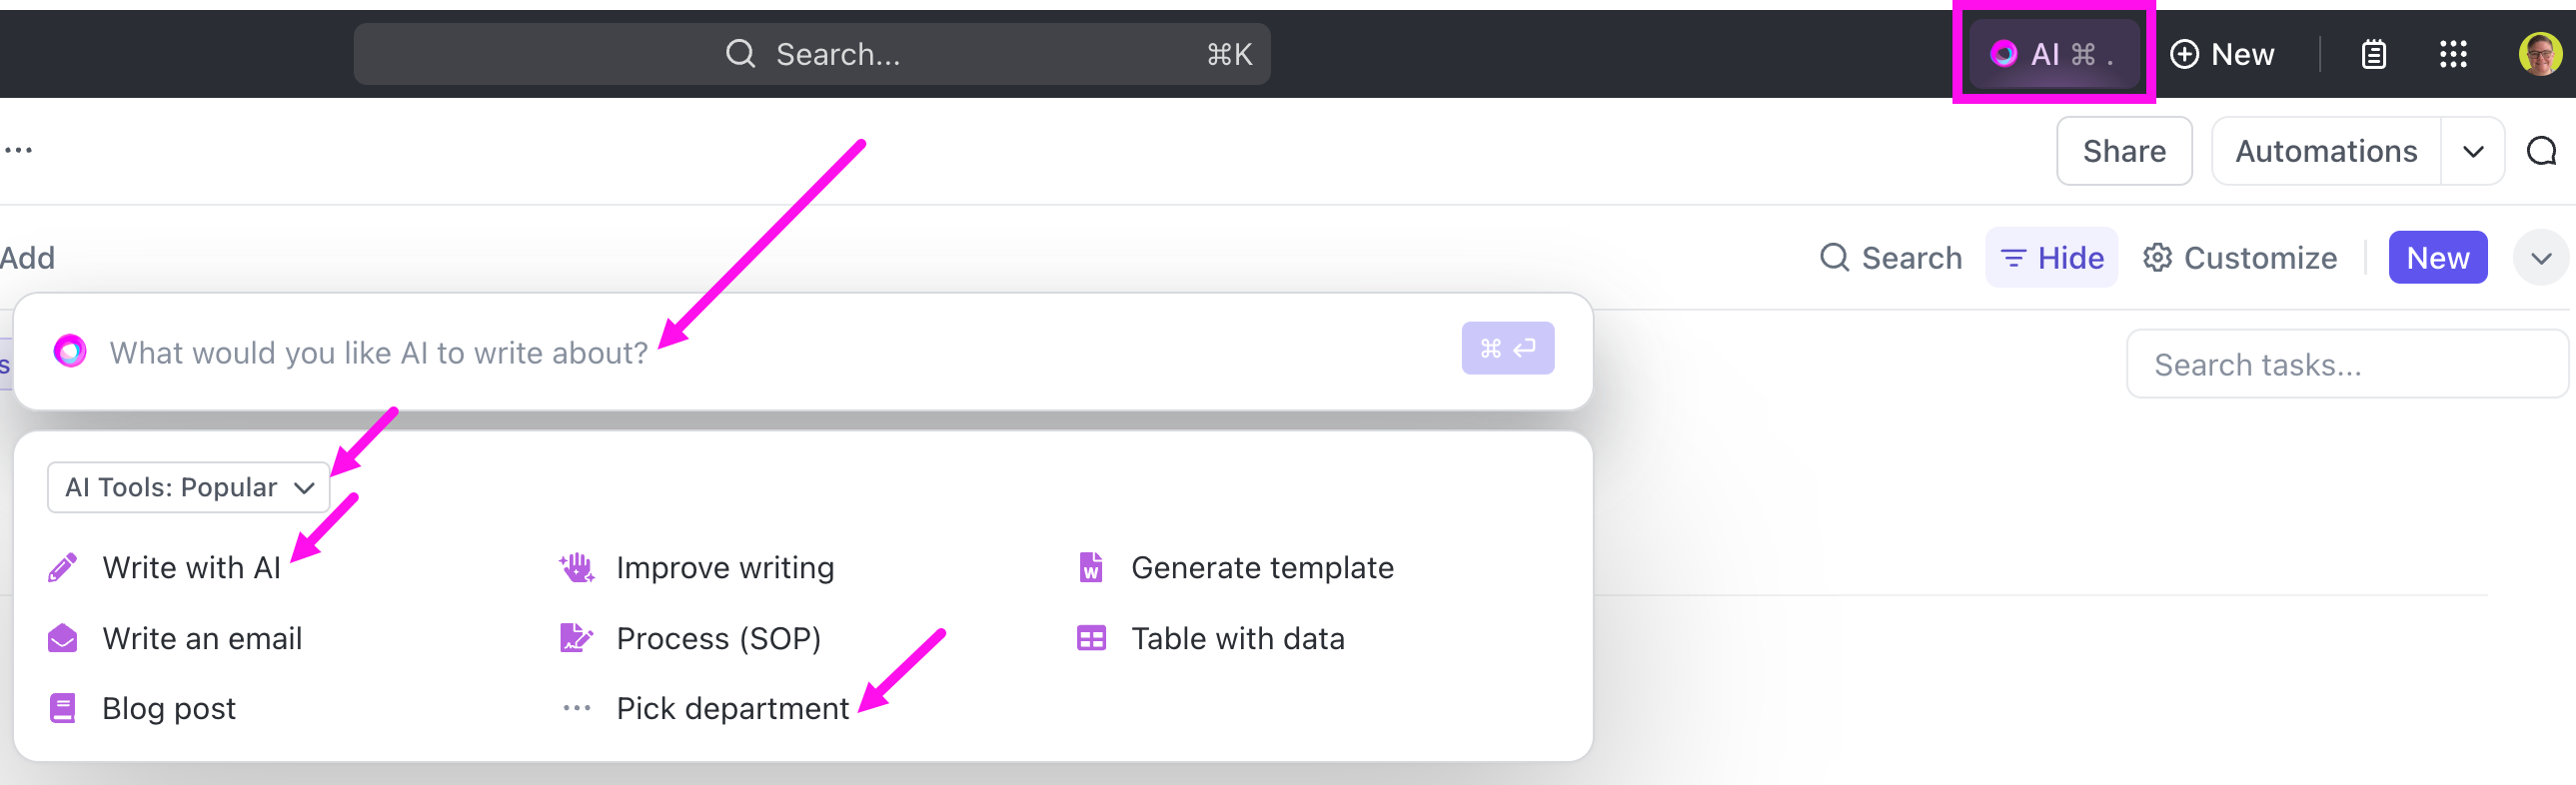
Task: Select the Write with AI tool
Action: (191, 567)
